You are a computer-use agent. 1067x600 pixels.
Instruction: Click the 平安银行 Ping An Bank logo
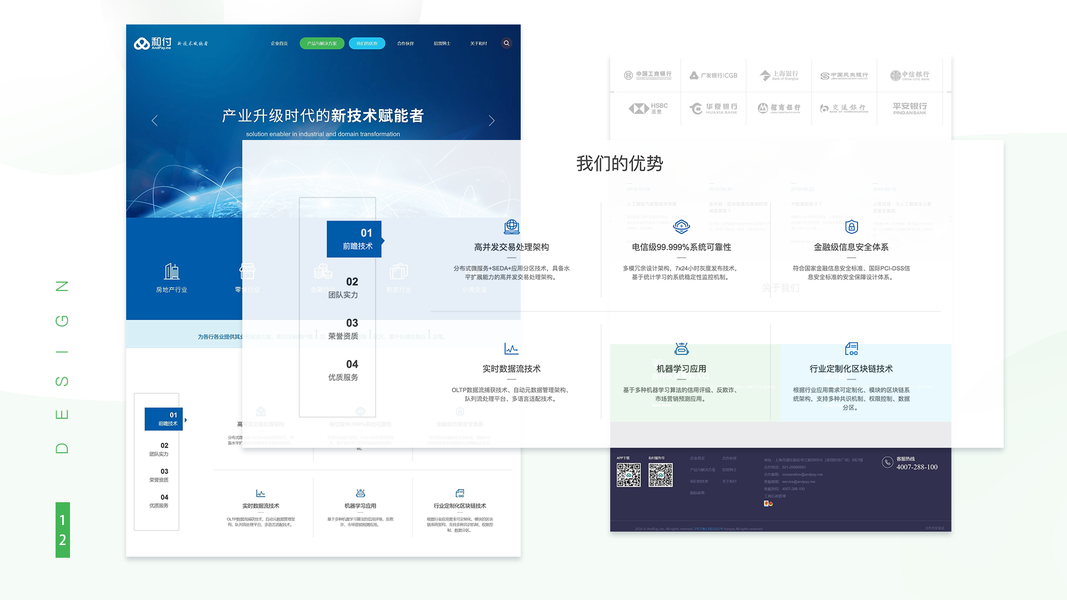[x=910, y=108]
